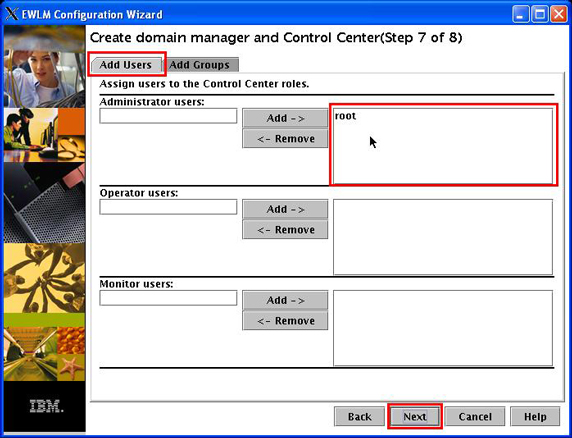Viewport: 572px width, 438px height.
Task: Click Add -> for Monitor users
Action: 285,300
